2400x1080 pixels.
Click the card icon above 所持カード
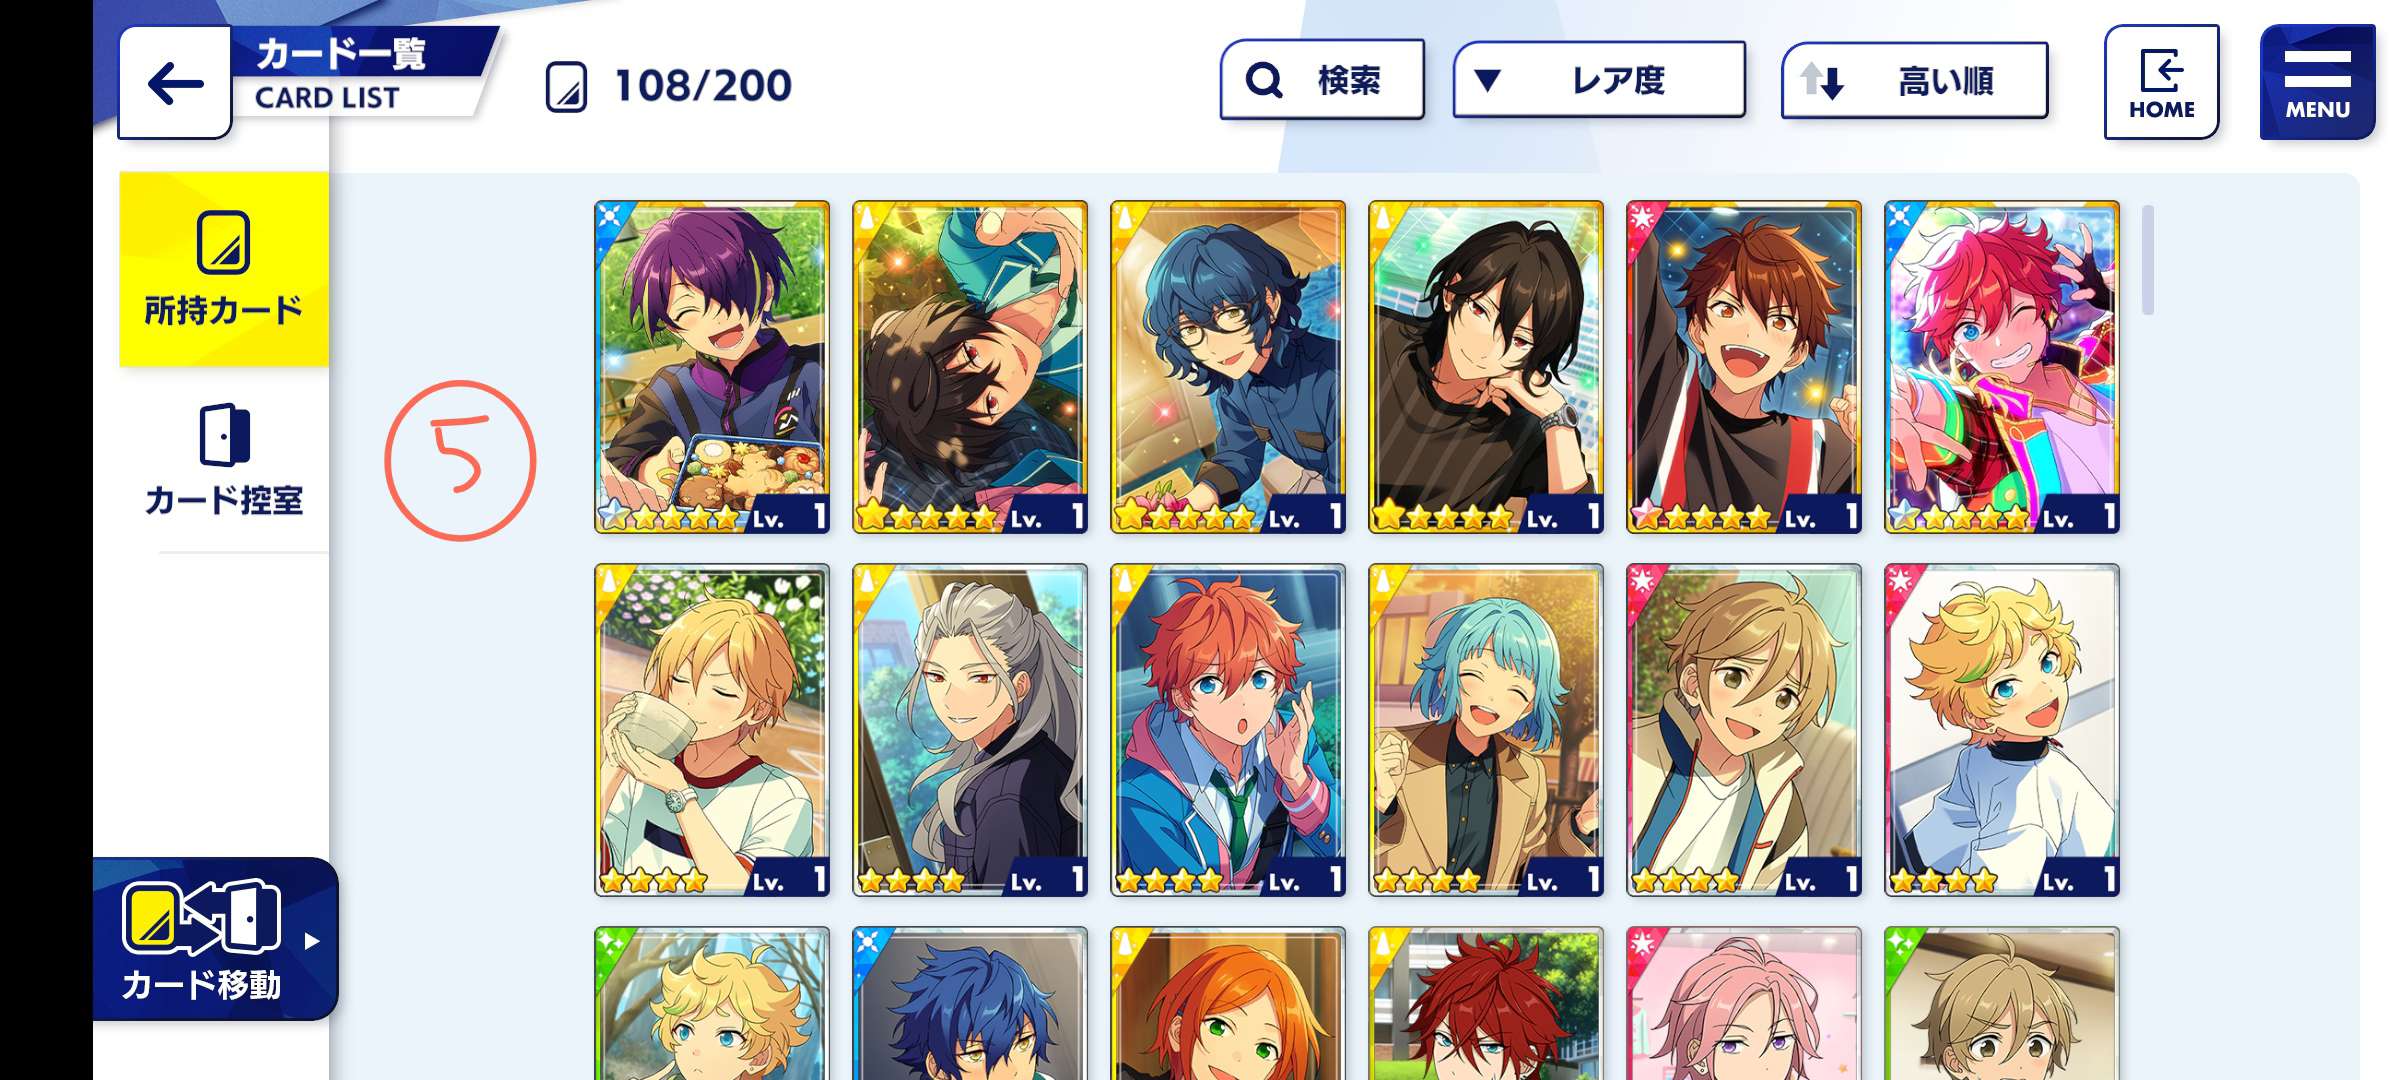(x=224, y=242)
